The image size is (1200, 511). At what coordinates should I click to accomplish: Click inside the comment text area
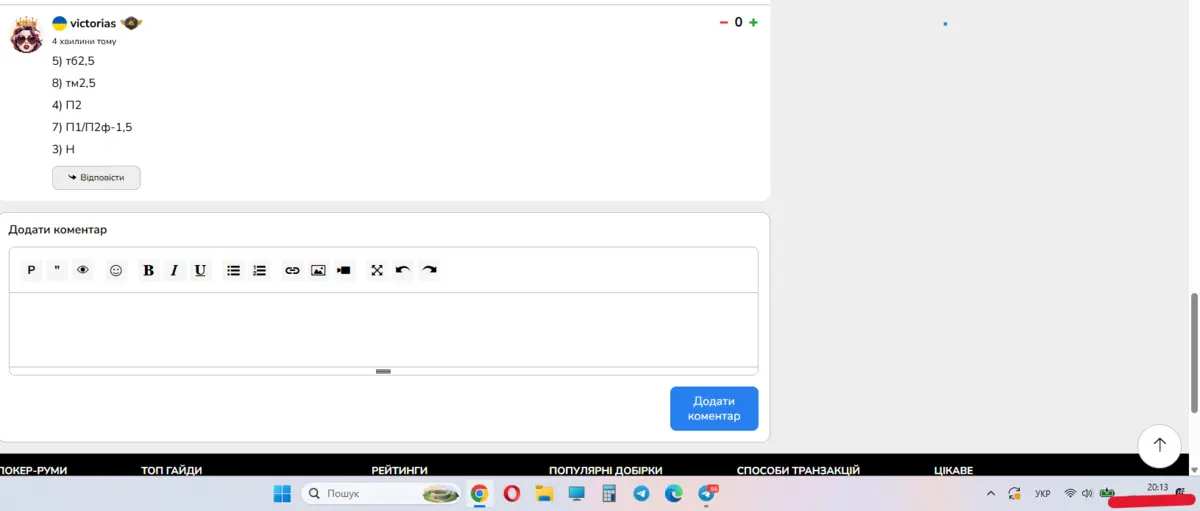[x=383, y=329]
